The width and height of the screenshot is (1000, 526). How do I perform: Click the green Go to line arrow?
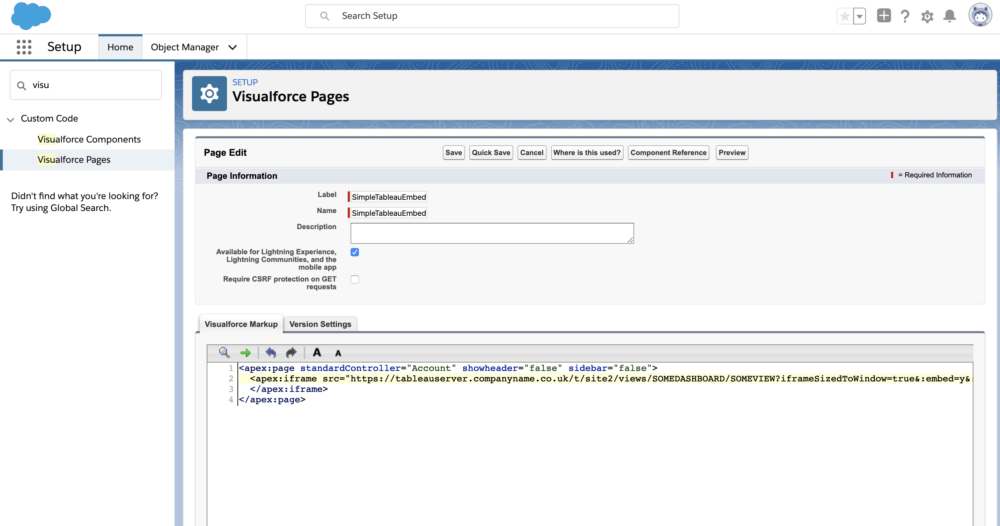click(x=245, y=352)
